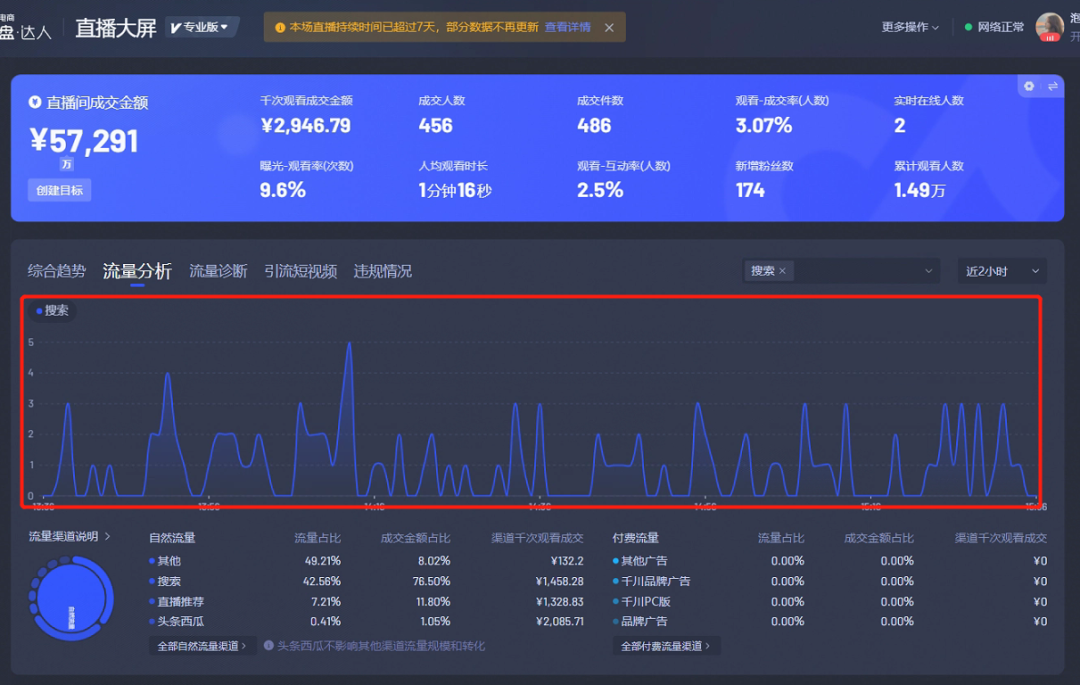The height and width of the screenshot is (685, 1080).
Task: Expand the 更多操作 menu
Action: (910, 27)
